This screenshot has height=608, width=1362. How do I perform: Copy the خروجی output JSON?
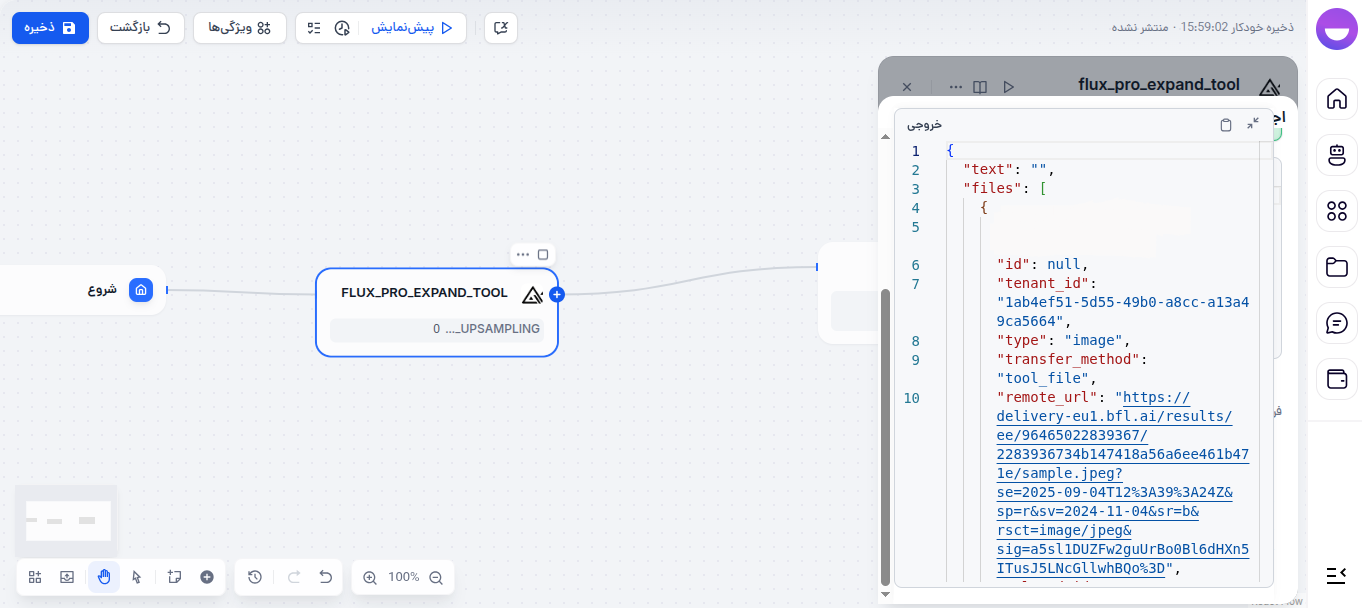[x=1226, y=124]
